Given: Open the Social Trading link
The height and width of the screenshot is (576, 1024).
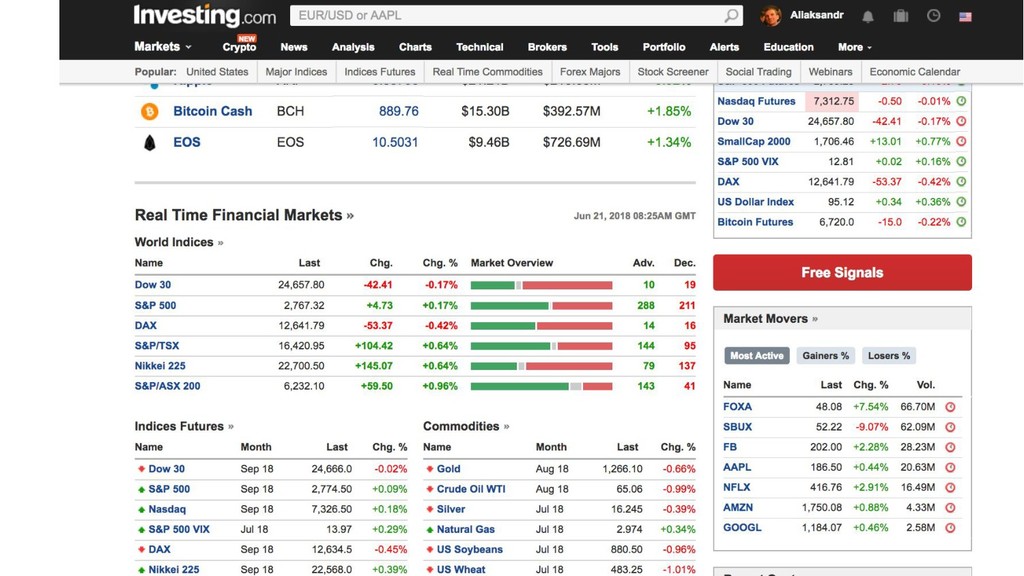Looking at the screenshot, I should 758,72.
